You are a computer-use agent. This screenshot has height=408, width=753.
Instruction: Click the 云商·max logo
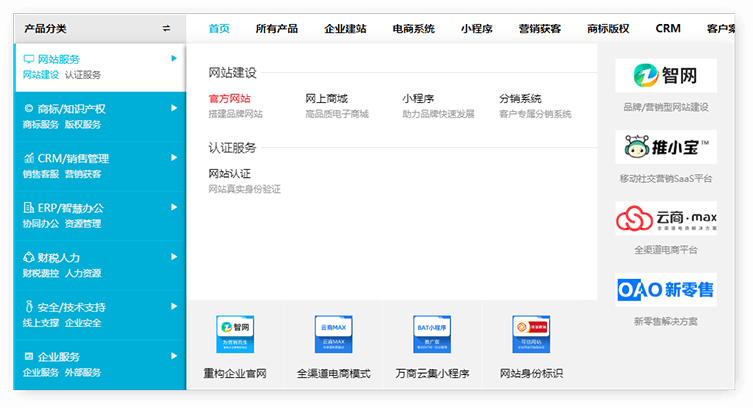(666, 219)
